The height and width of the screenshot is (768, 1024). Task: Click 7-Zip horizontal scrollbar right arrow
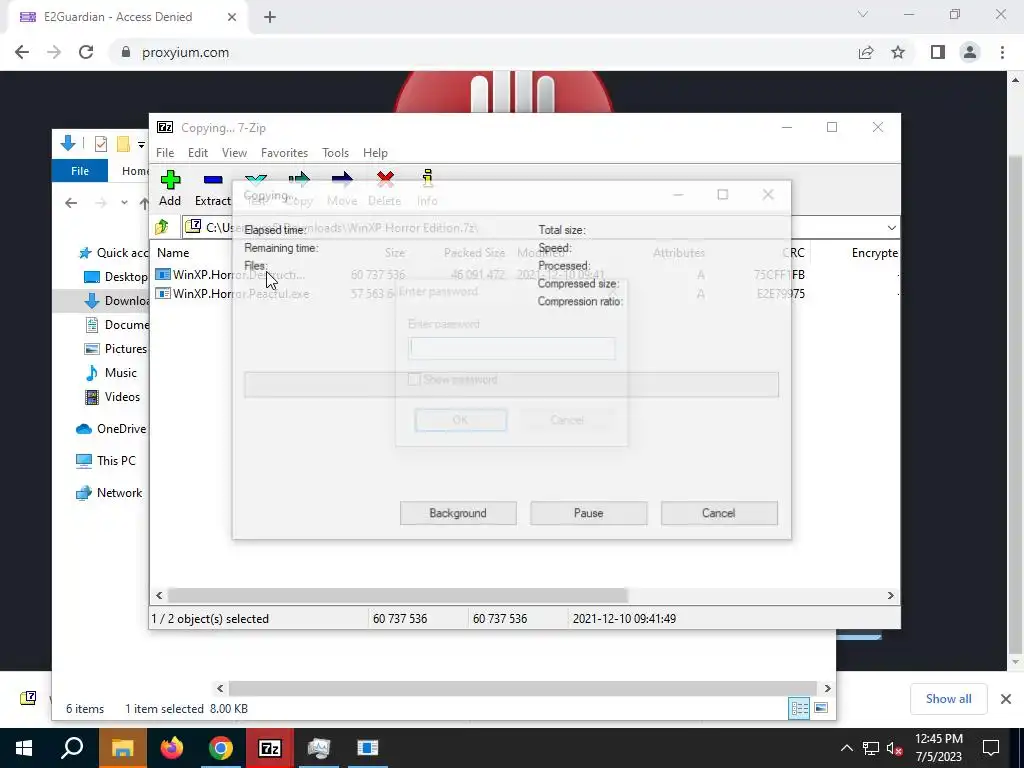point(890,596)
